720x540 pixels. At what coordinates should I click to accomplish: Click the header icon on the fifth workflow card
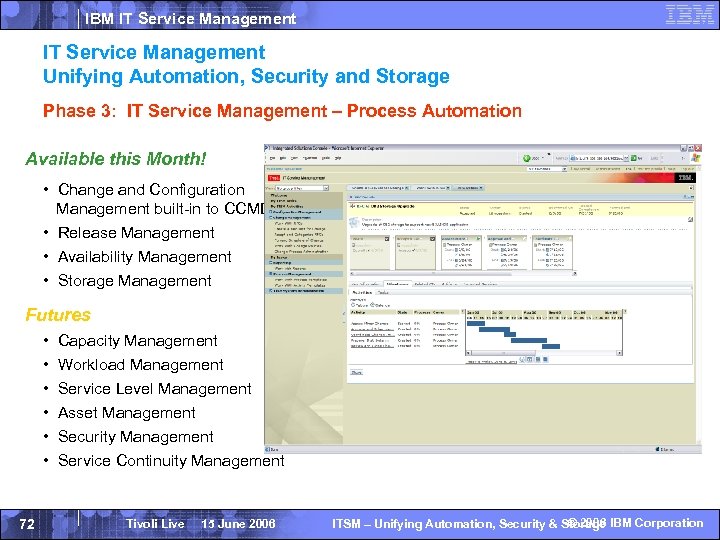569,239
